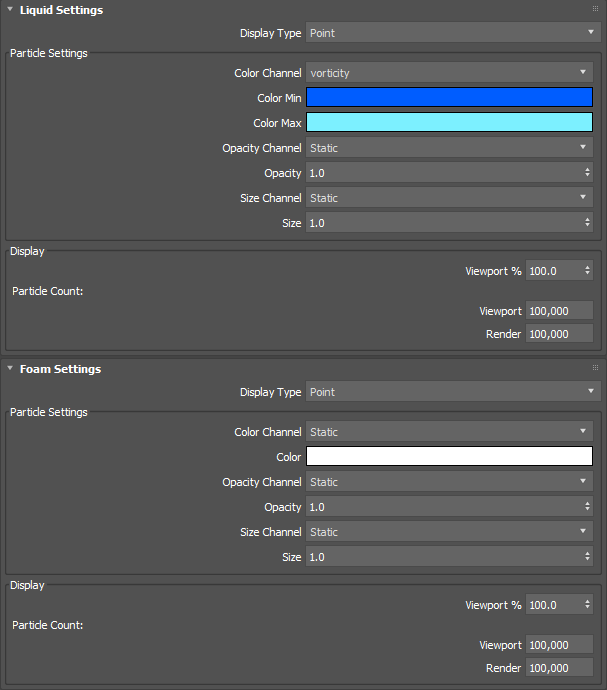Click liquid Viewport particle count field
The width and height of the screenshot is (607, 690).
click(558, 311)
